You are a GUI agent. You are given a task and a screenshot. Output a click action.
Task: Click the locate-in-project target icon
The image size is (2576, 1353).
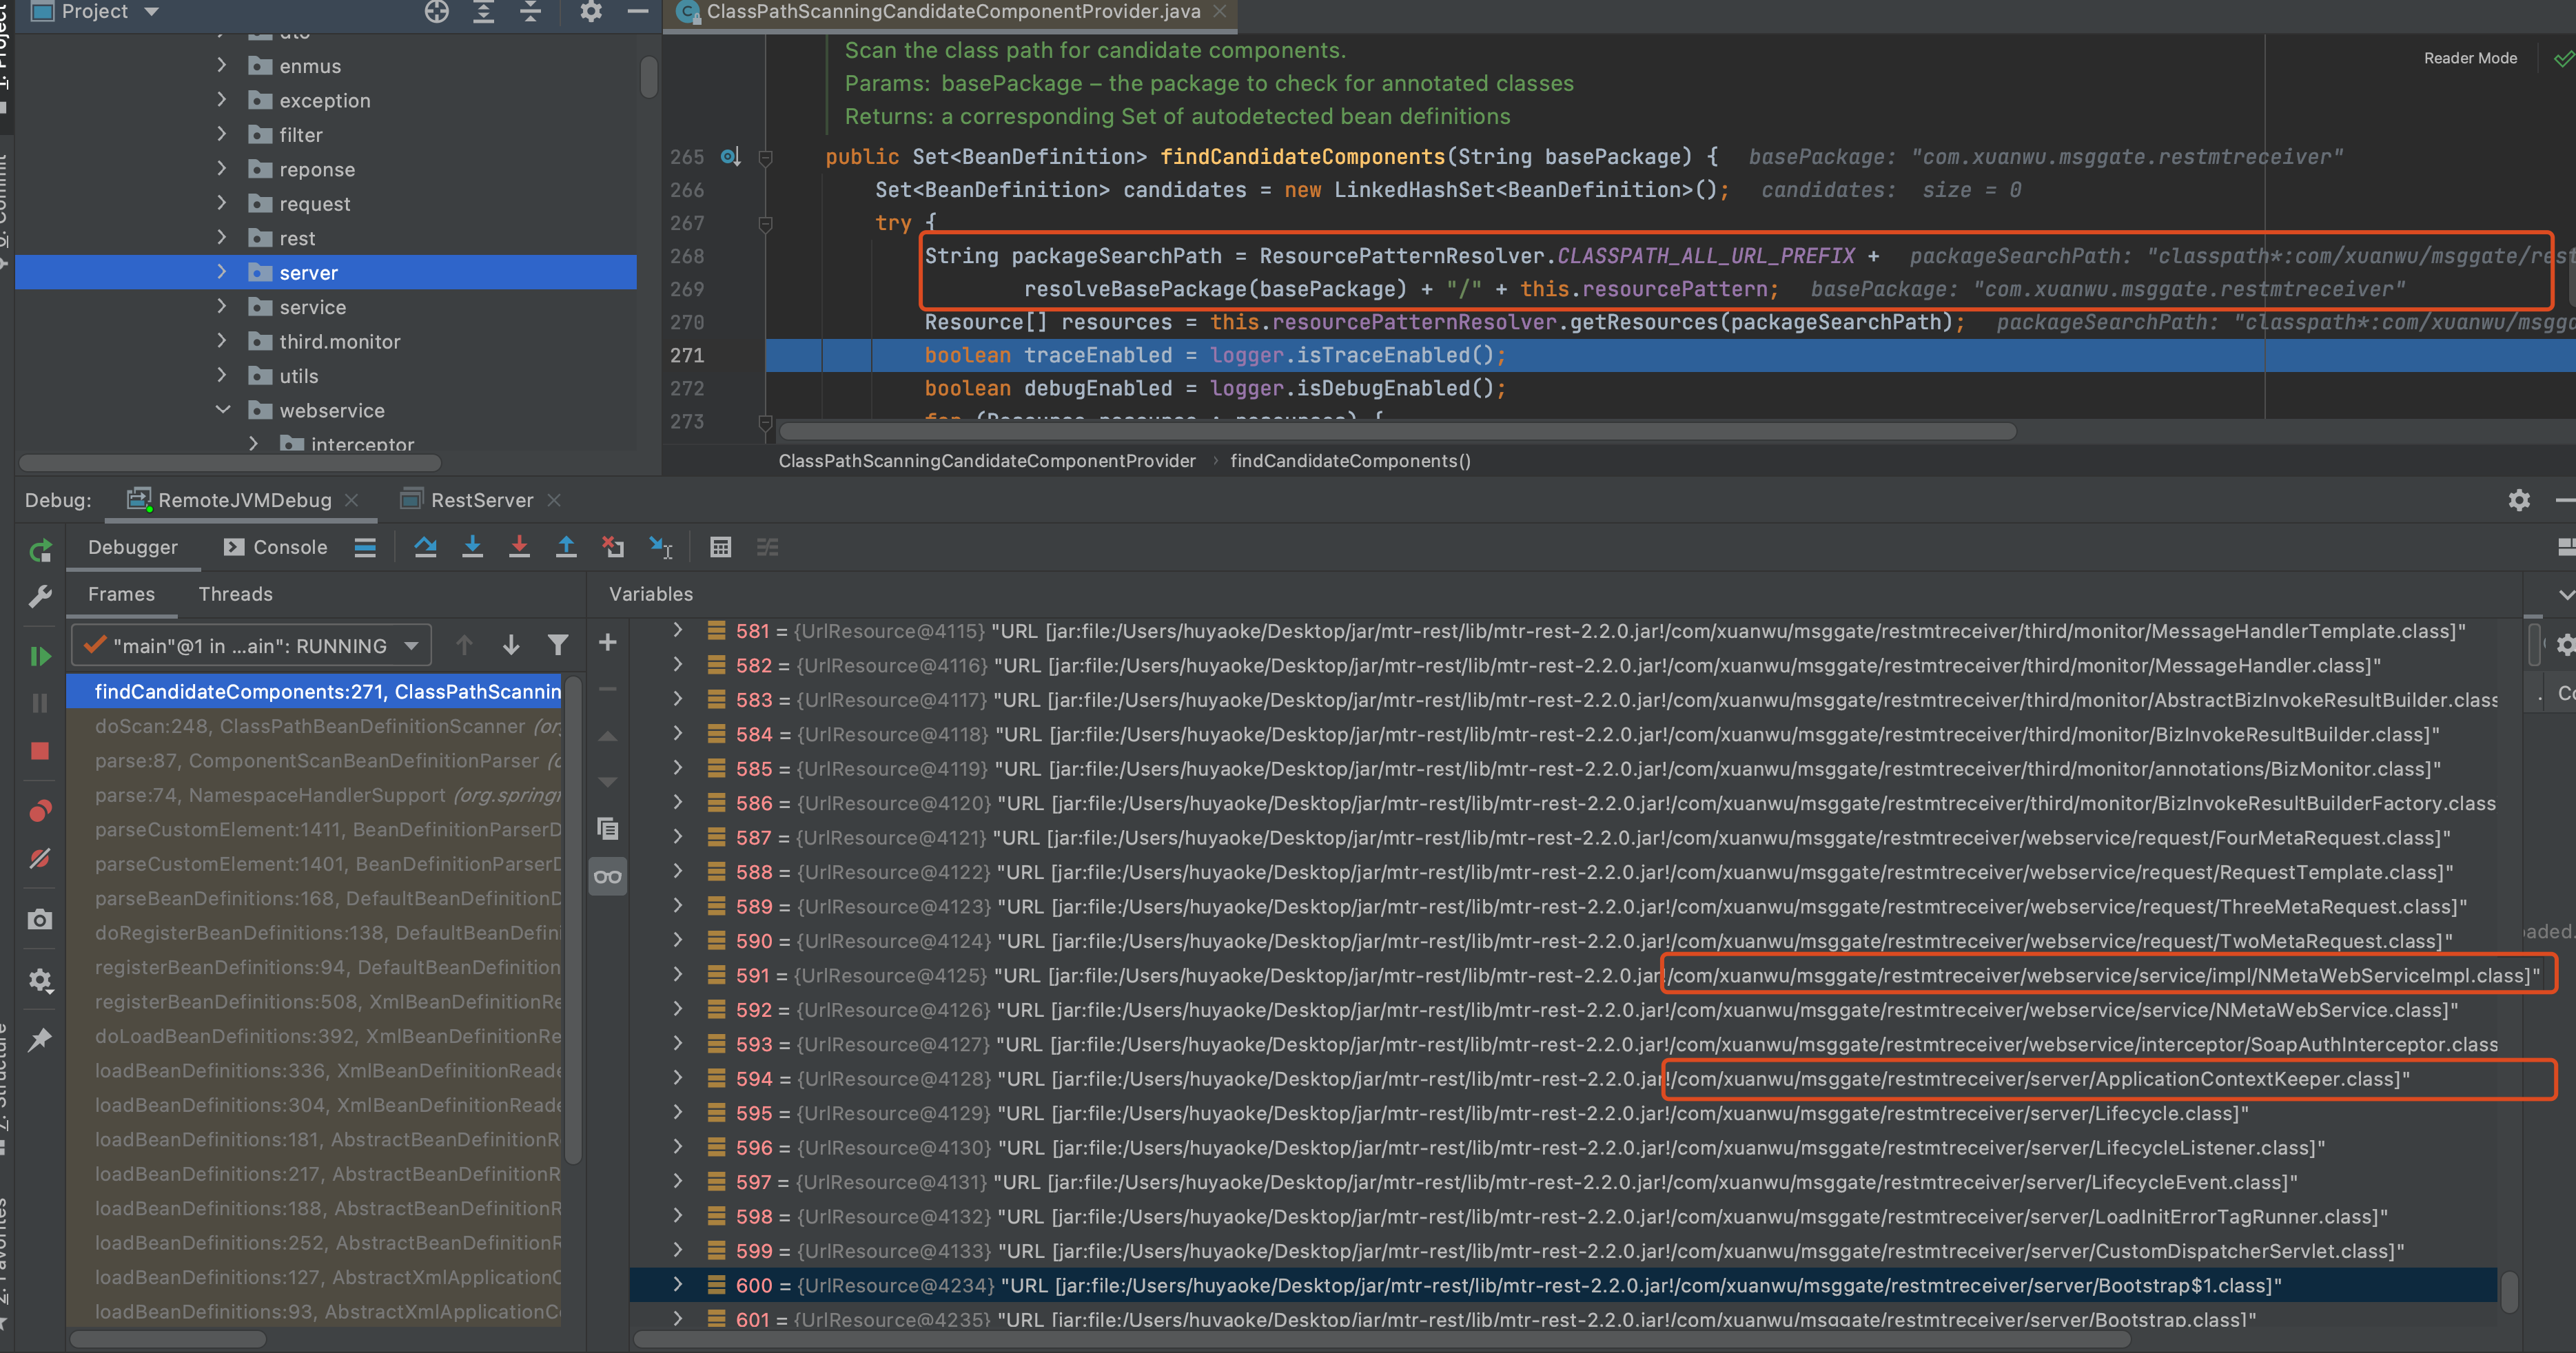(x=437, y=12)
